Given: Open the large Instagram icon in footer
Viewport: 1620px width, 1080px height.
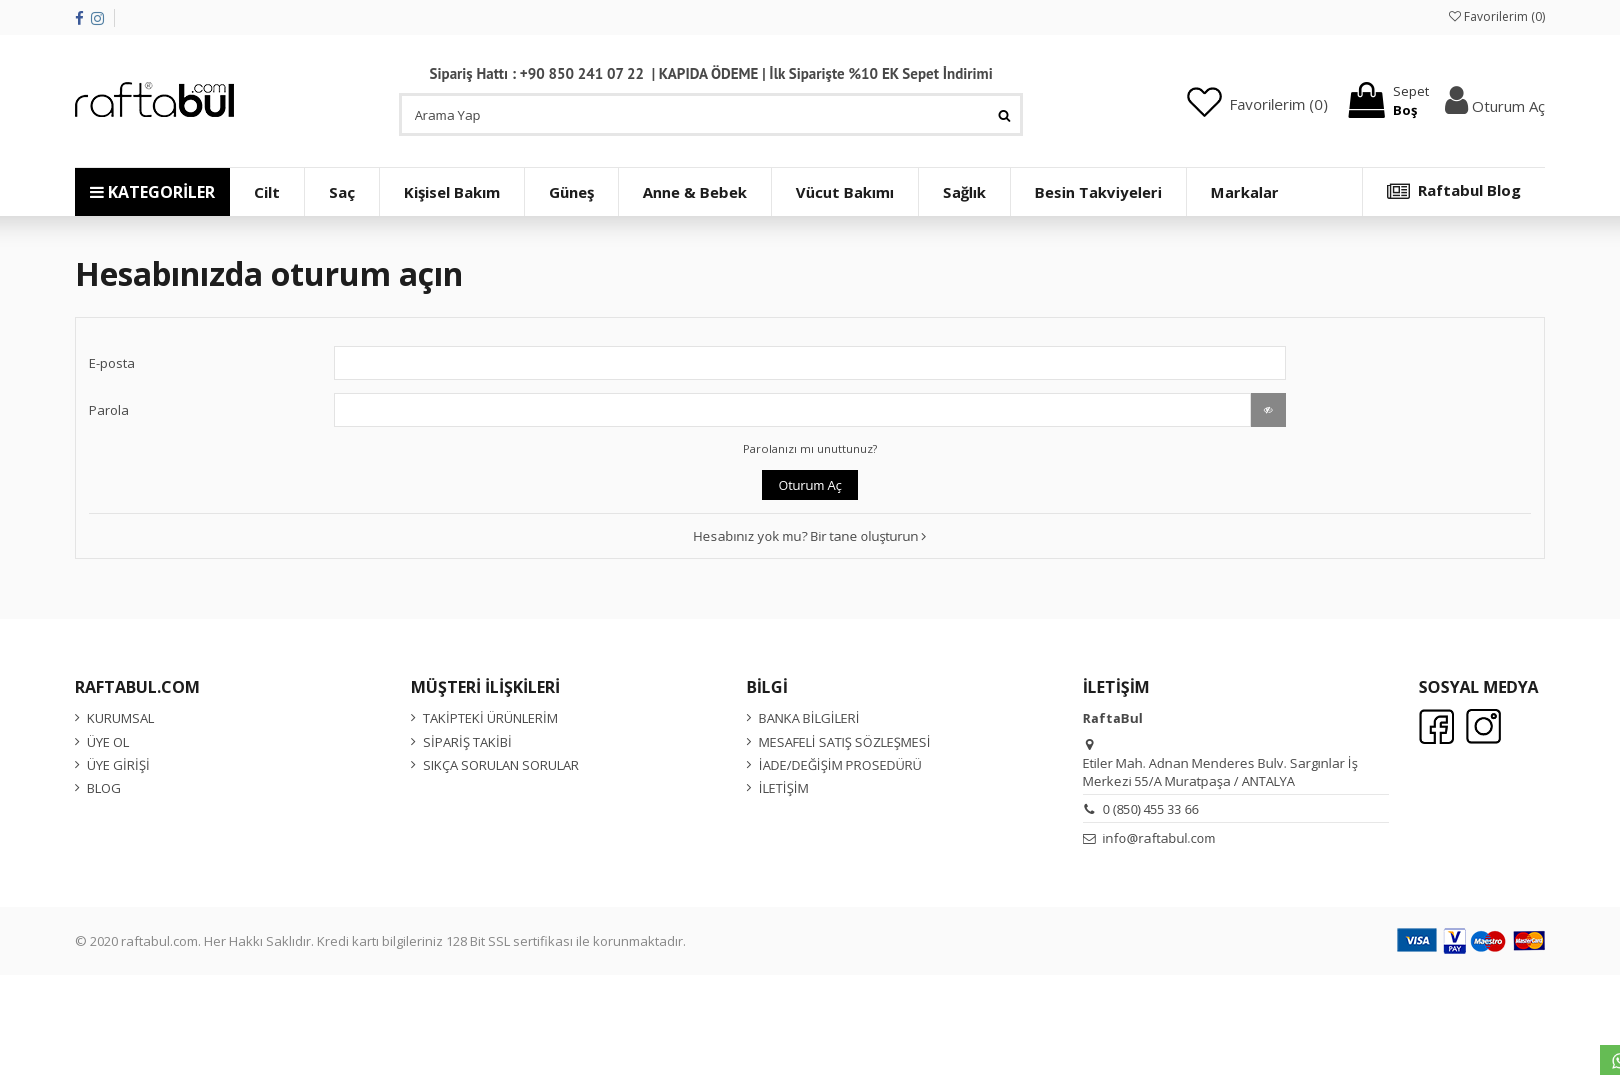Looking at the screenshot, I should [x=1483, y=727].
